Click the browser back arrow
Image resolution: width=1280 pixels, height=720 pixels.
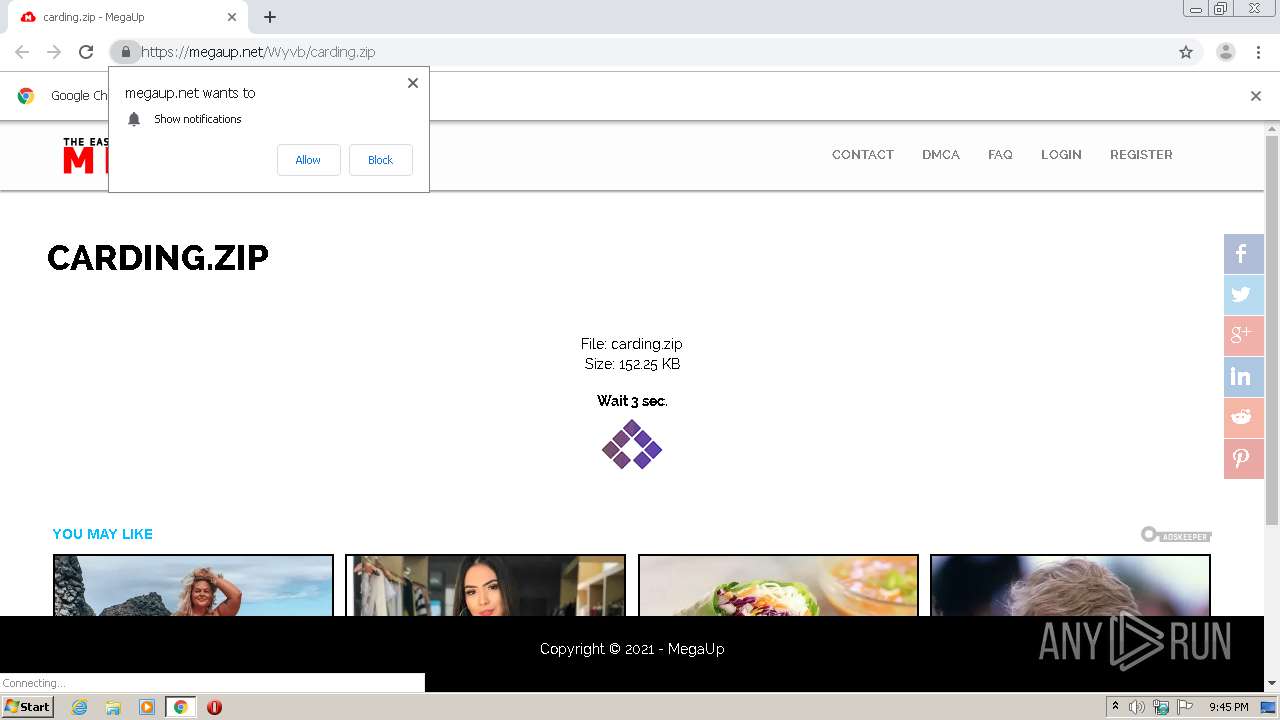coord(22,52)
